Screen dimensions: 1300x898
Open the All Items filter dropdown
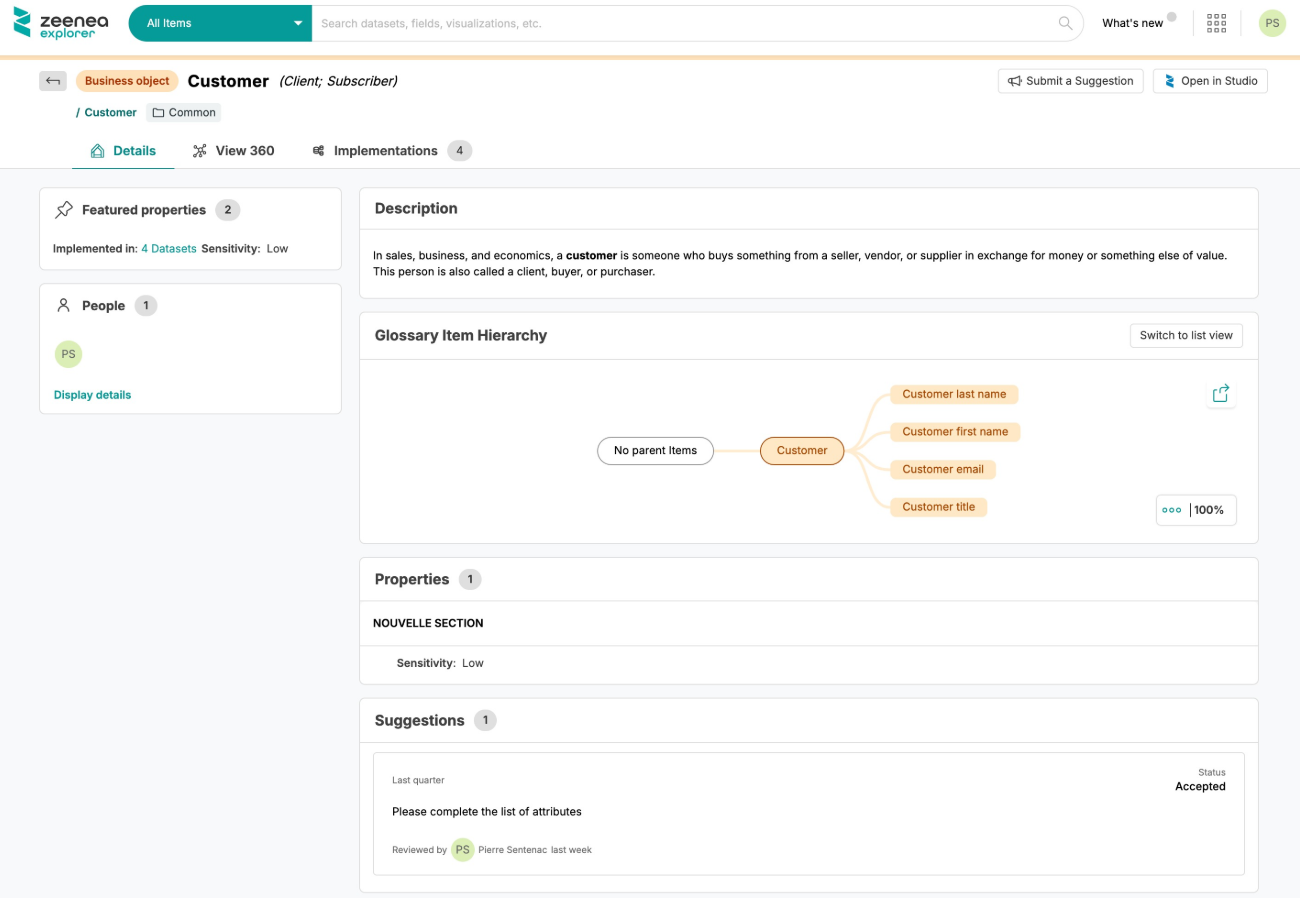pos(220,23)
